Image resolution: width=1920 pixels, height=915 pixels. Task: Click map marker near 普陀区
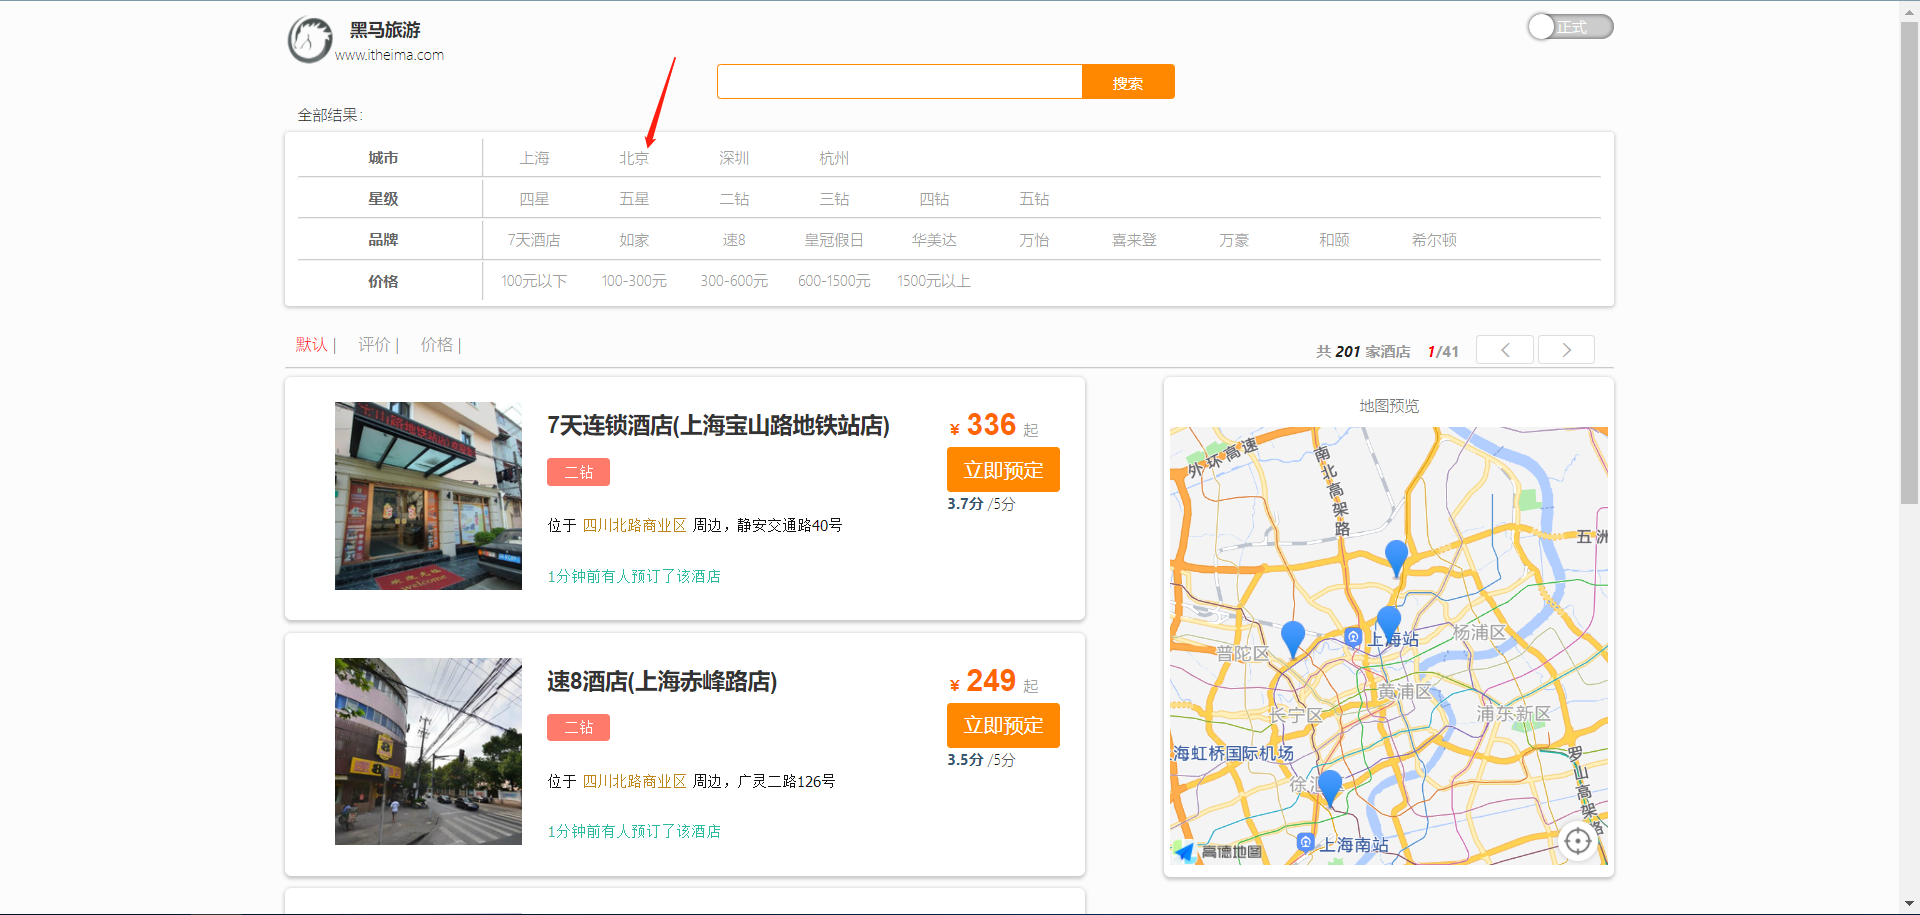tap(1293, 637)
